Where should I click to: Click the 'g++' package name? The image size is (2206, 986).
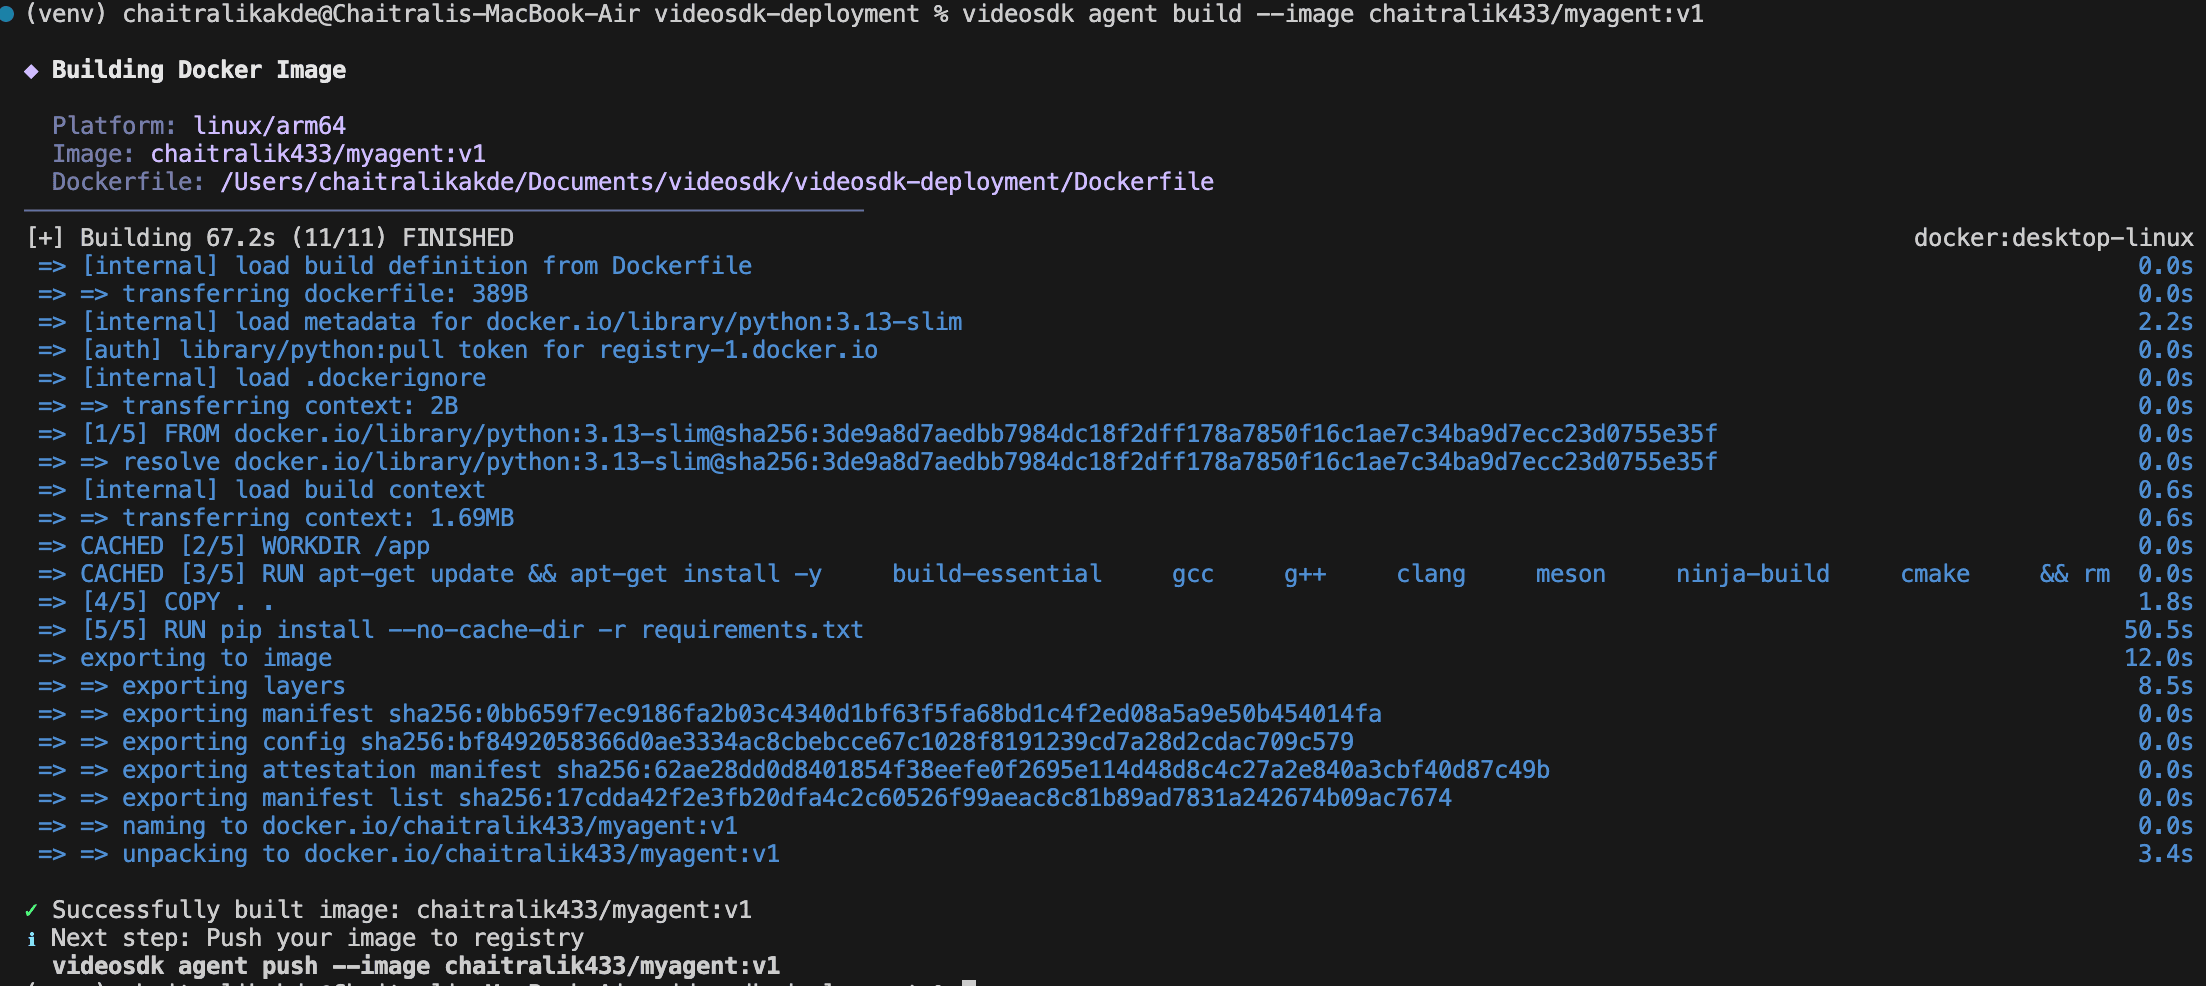click(1305, 574)
